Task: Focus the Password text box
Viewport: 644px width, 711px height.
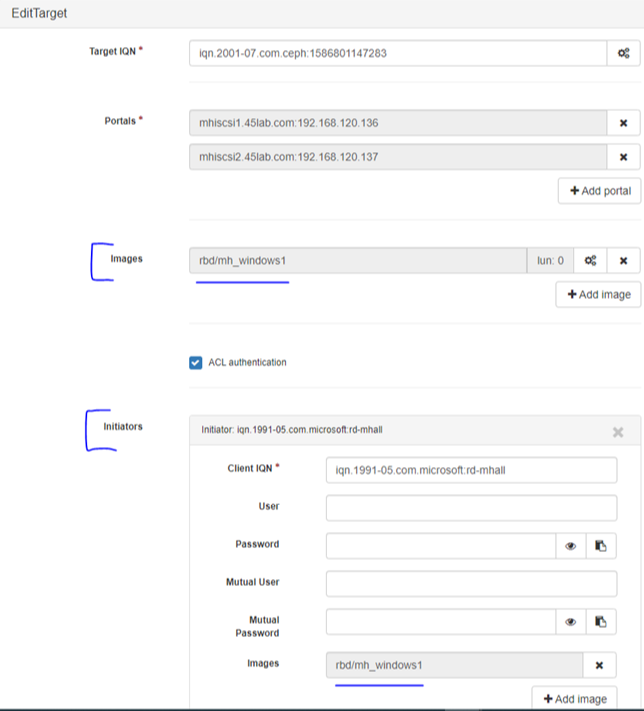Action: pos(441,546)
